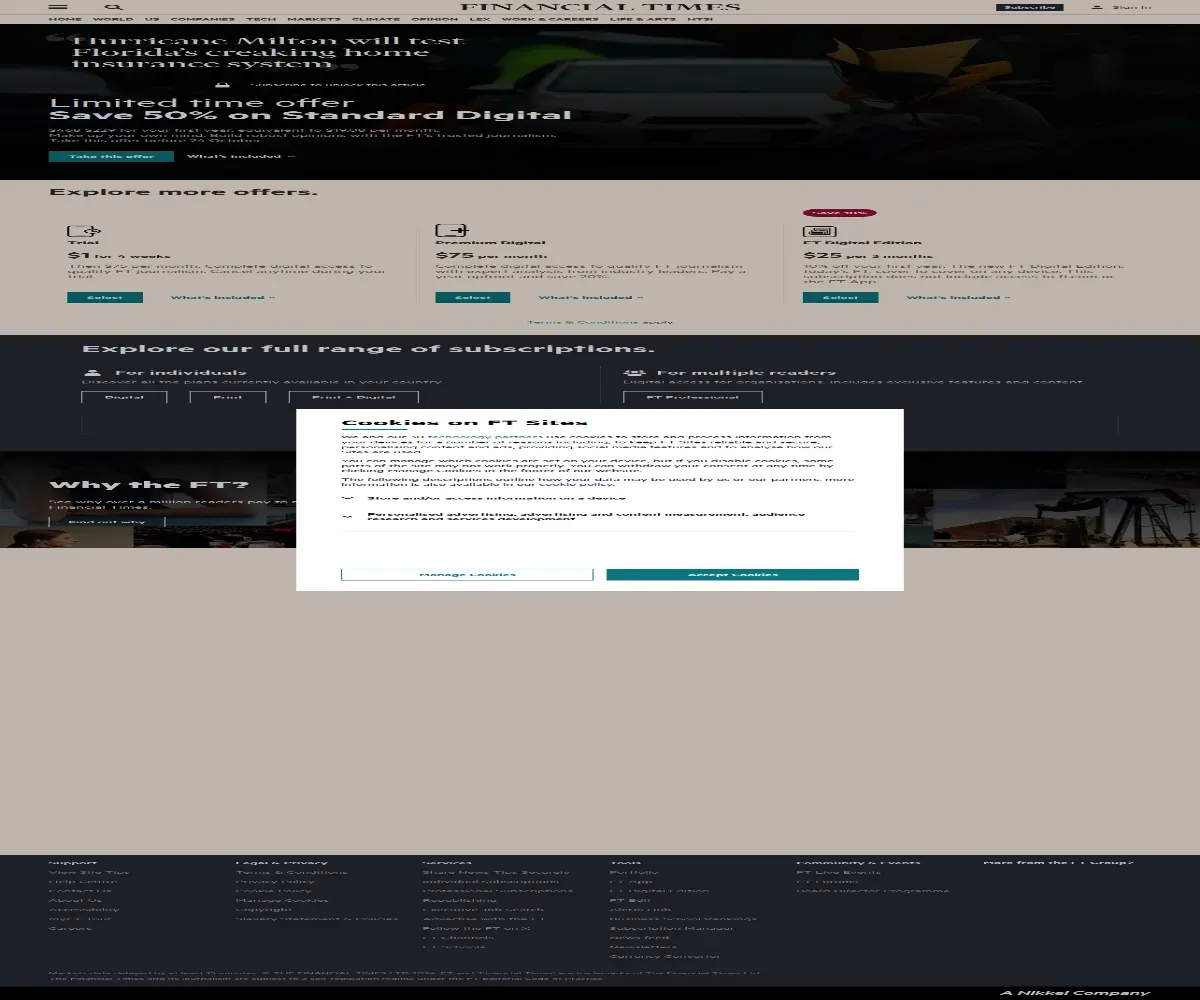Open the hamburger navigation menu
The image size is (1200, 1000).
[58, 7]
